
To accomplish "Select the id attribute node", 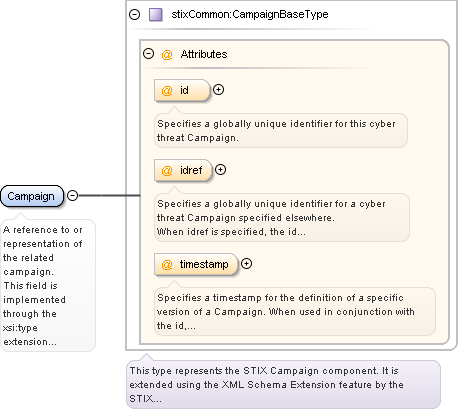I will pos(182,90).
